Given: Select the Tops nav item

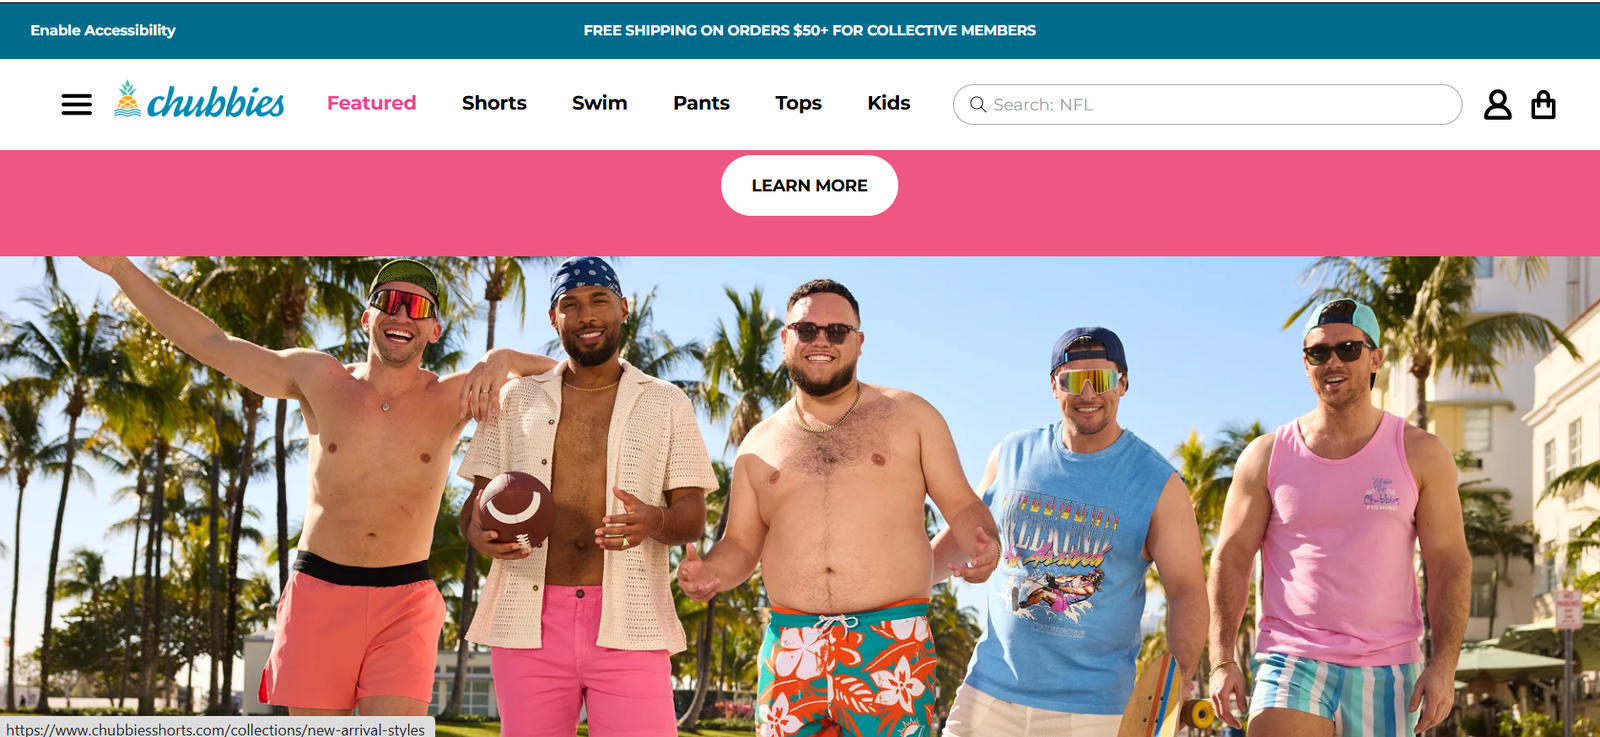Looking at the screenshot, I should click(x=798, y=103).
